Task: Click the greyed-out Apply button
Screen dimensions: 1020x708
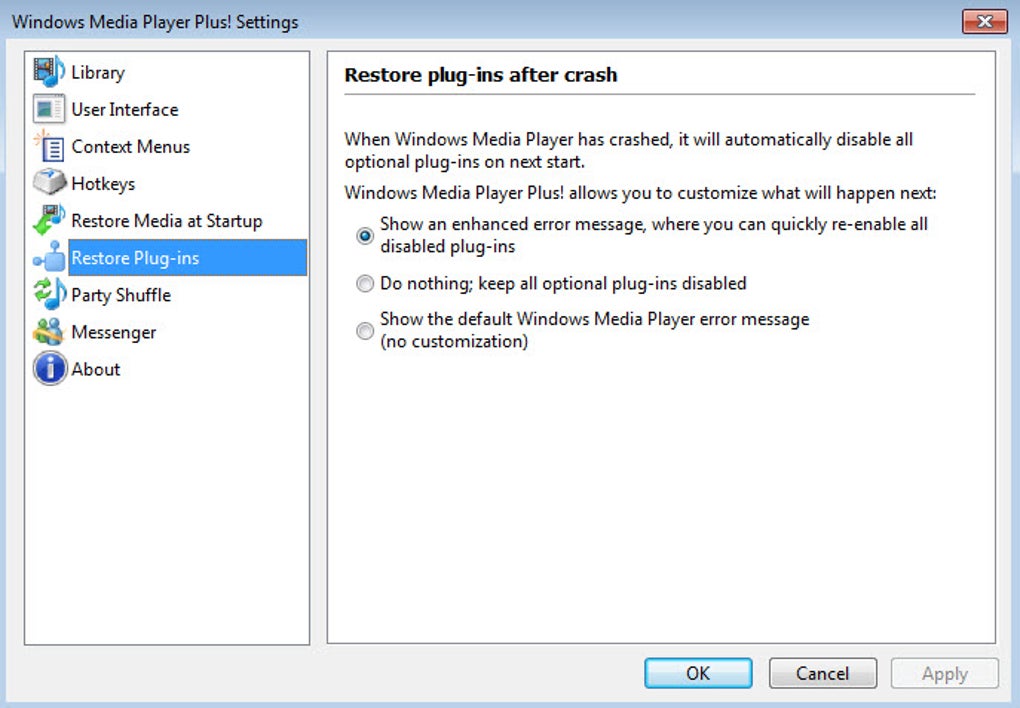Action: (x=945, y=673)
